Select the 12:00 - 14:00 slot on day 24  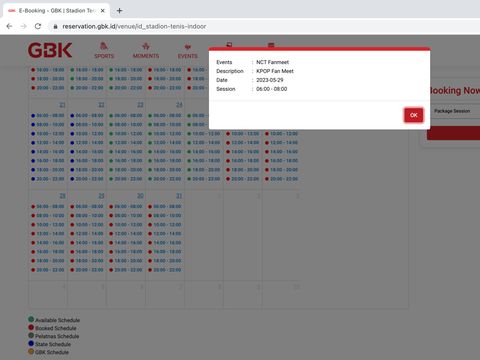[x=165, y=143]
